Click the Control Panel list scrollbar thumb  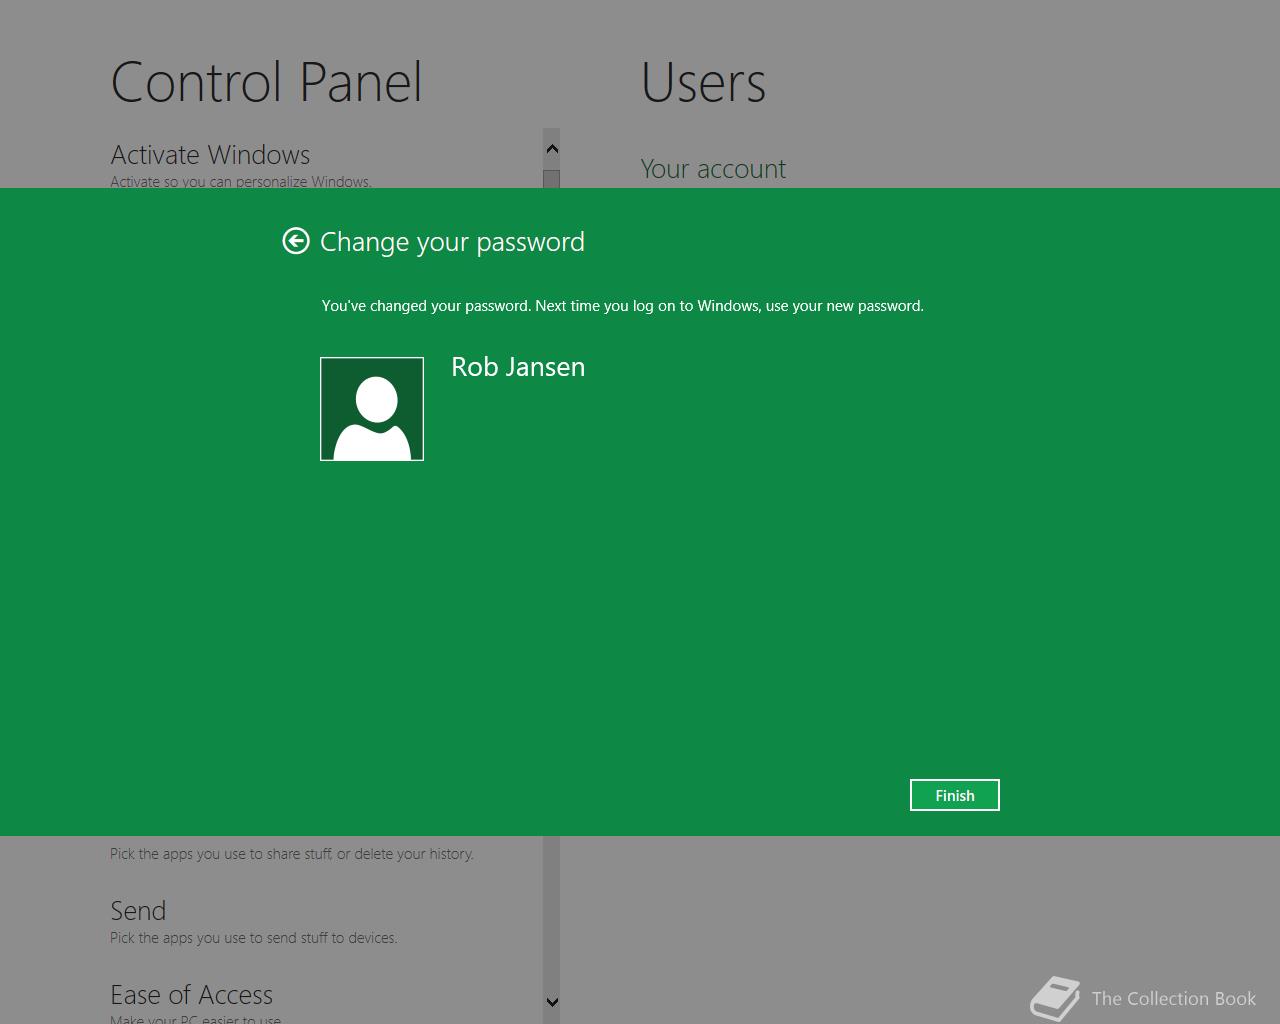pos(552,179)
